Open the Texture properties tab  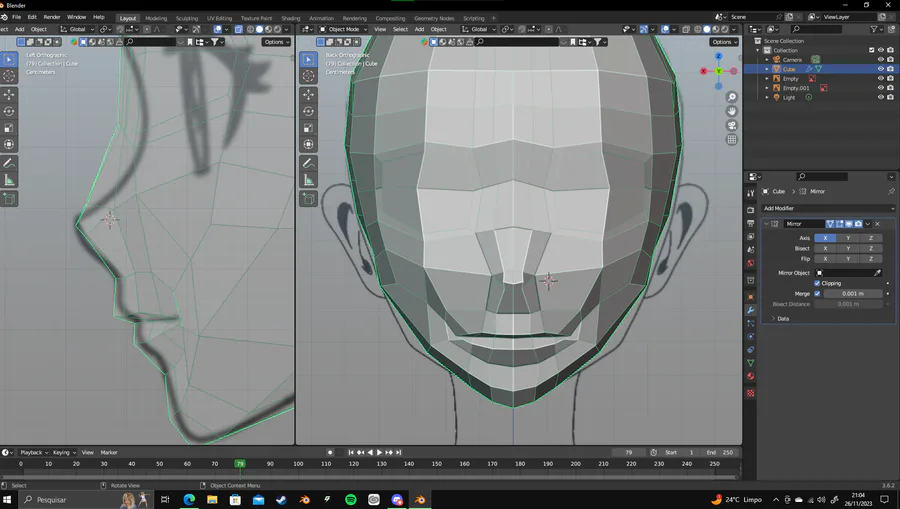click(x=750, y=393)
